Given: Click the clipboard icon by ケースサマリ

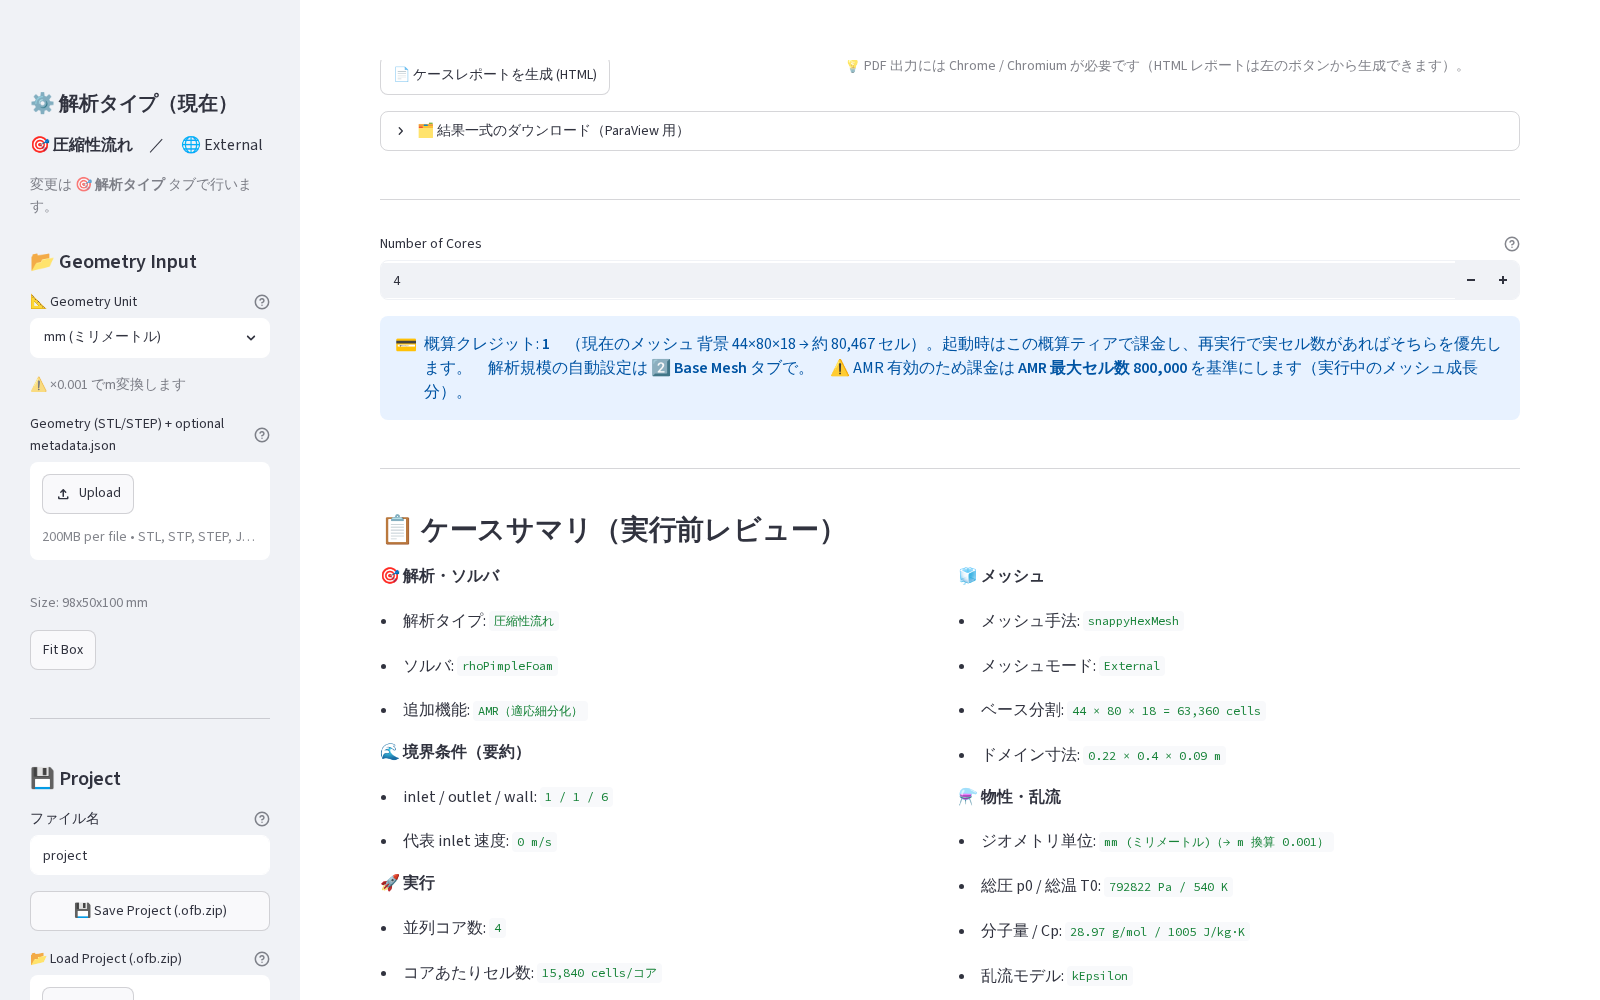Looking at the screenshot, I should 397,530.
